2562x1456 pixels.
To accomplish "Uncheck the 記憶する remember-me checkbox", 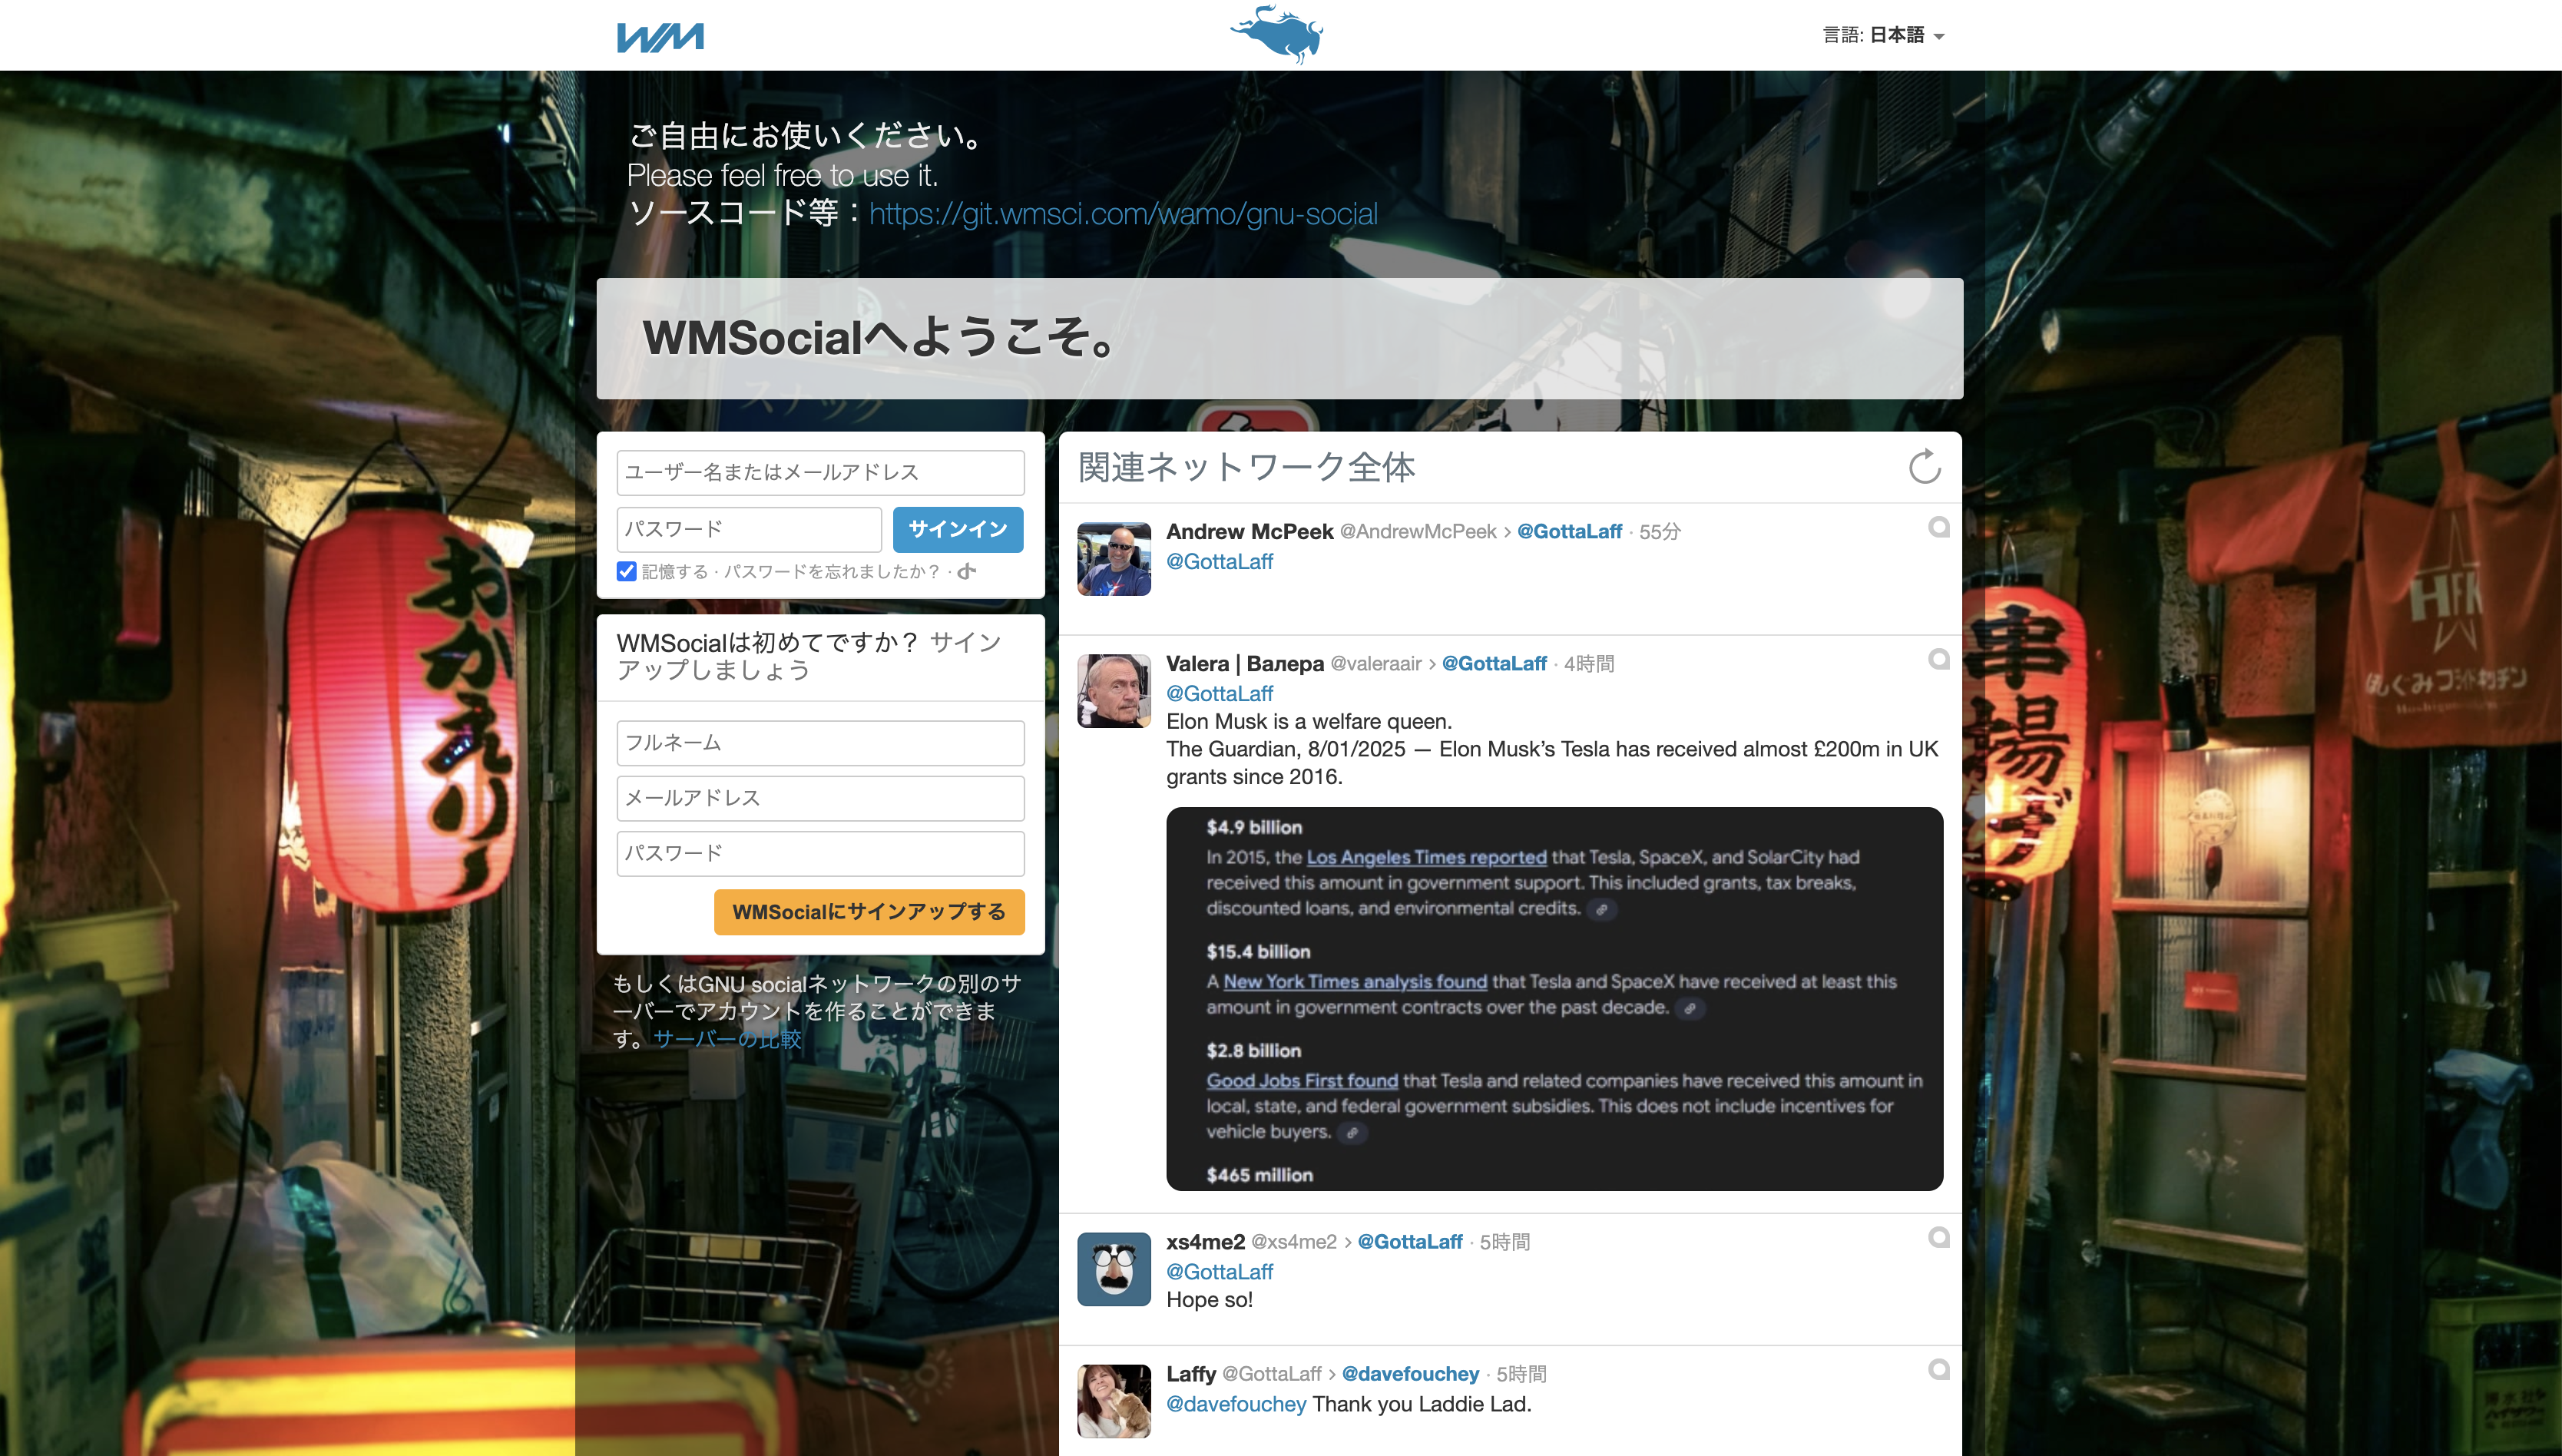I will pos(627,571).
